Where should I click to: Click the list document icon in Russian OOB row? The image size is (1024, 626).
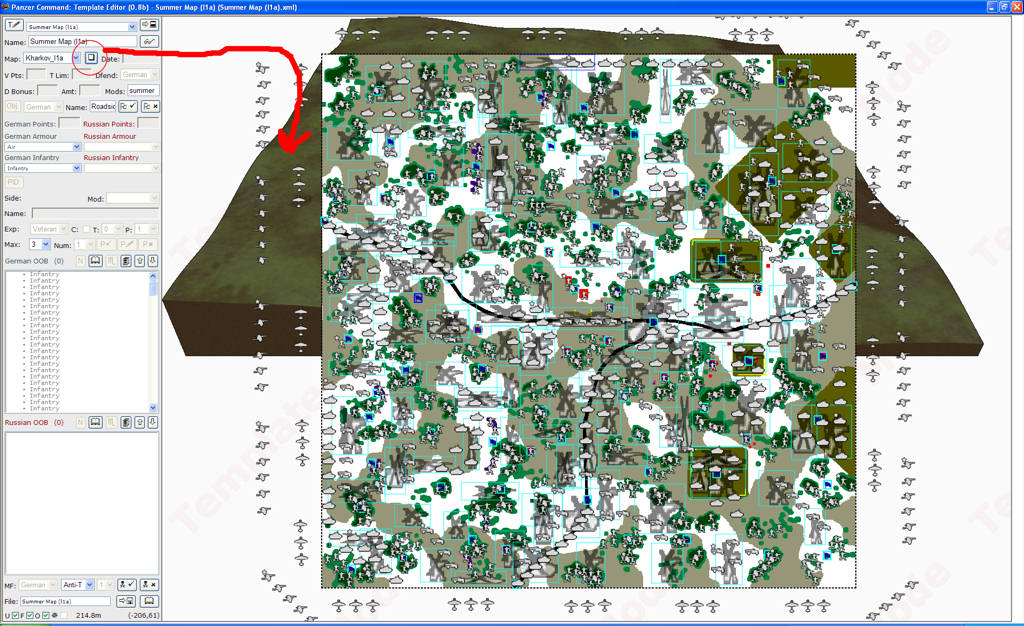click(125, 422)
